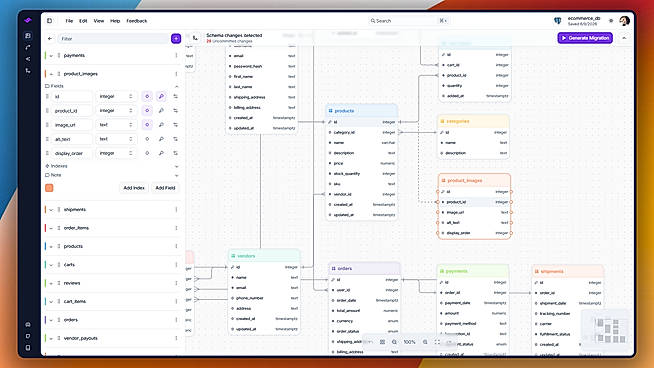Image resolution: width=654 pixels, height=368 pixels.
Task: Open the user avatar menu
Action: pyautogui.click(x=624, y=20)
